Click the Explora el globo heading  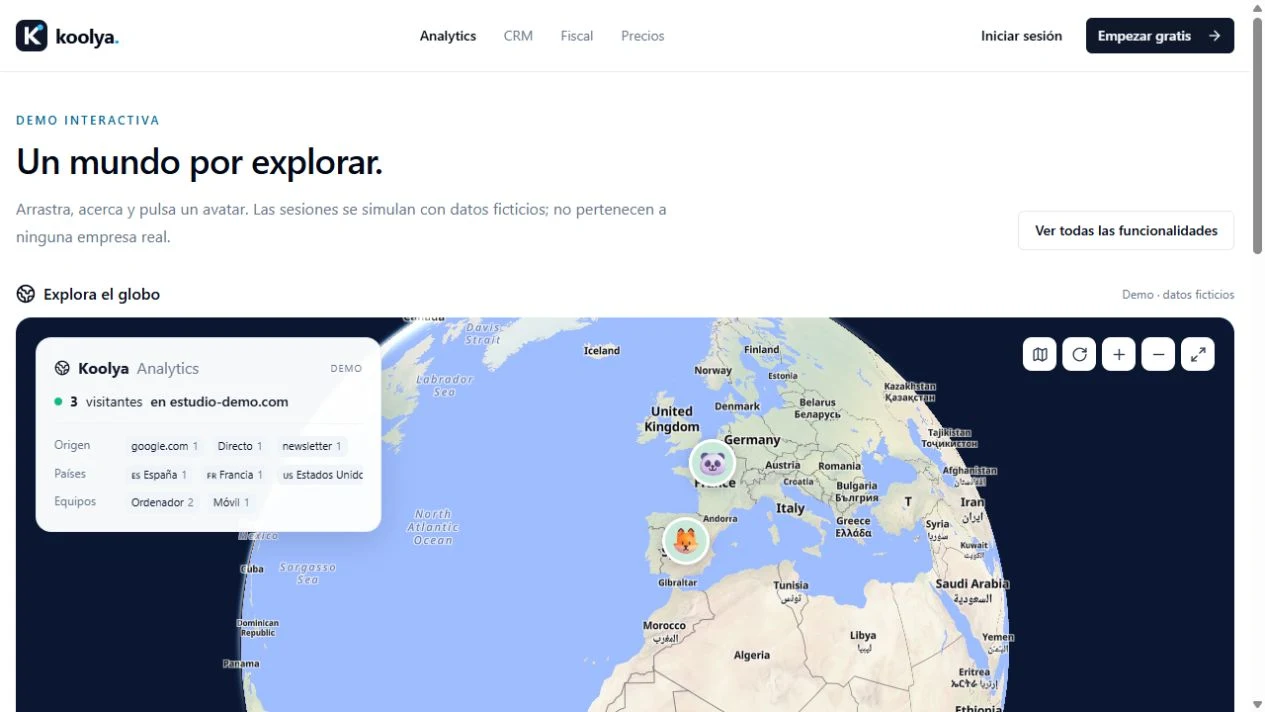101,294
